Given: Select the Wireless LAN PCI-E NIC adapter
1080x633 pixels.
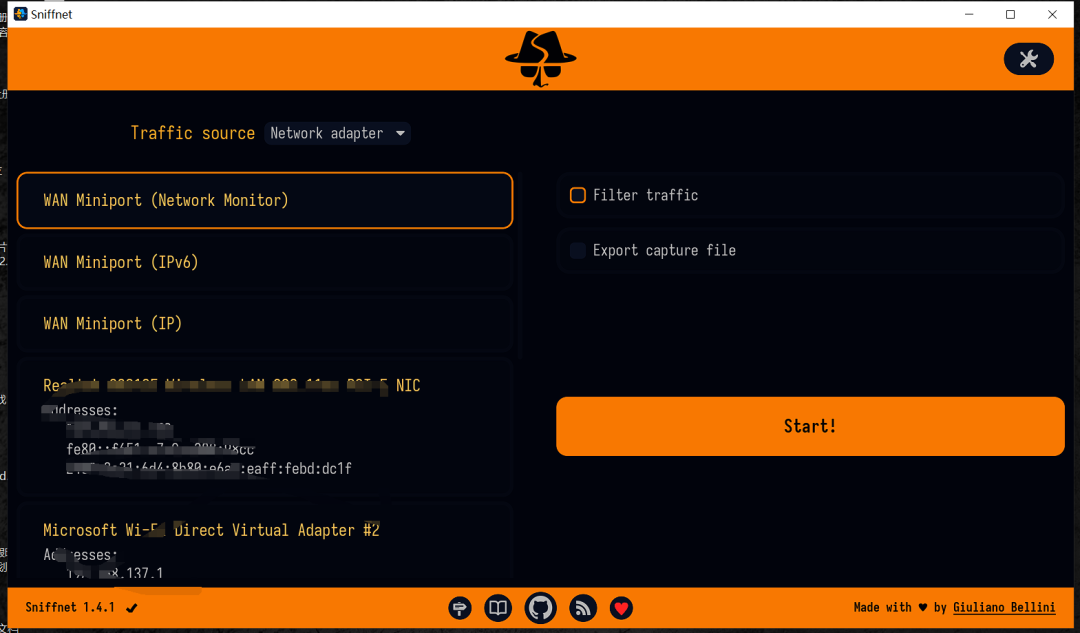Looking at the screenshot, I should tap(265, 427).
